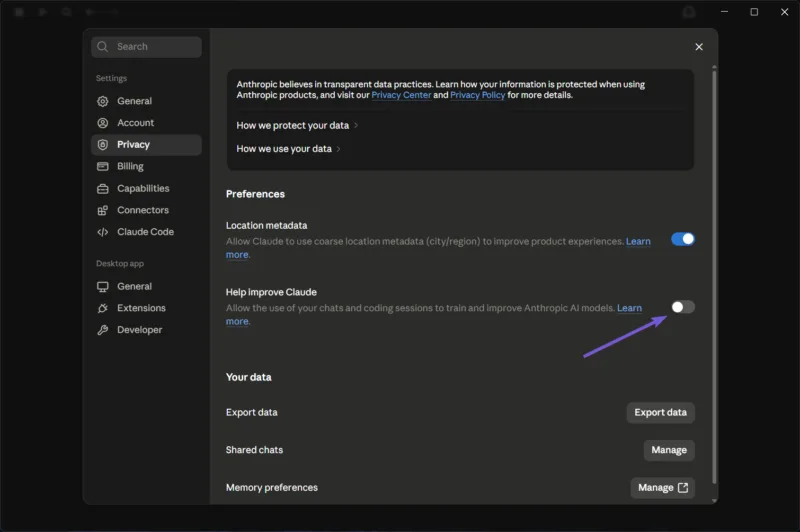800x532 pixels.
Task: Click Manage for Shared chats
Action: pos(669,450)
